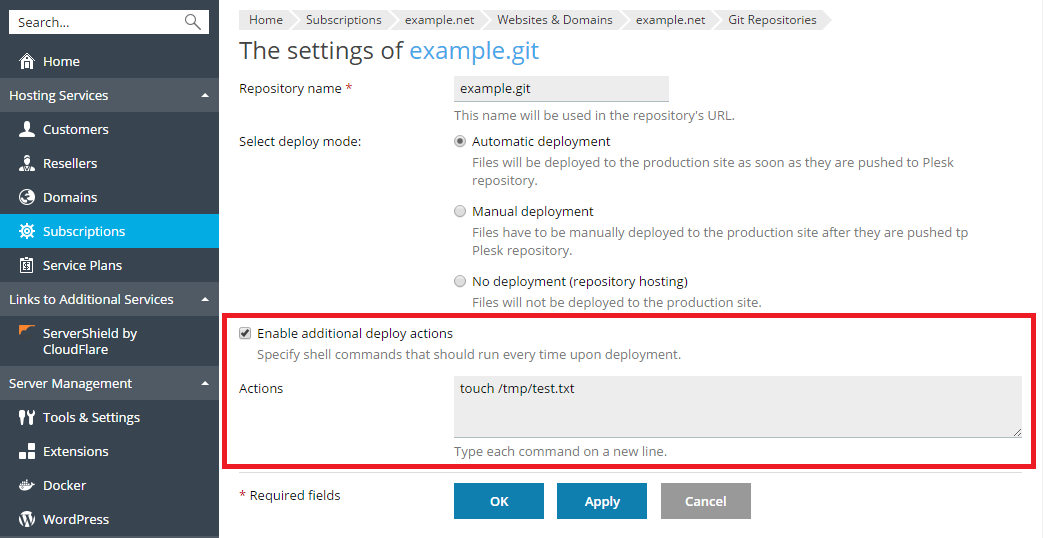Viewport: 1043px width, 538px height.
Task: Click the Domains globe icon
Action: tap(27, 198)
